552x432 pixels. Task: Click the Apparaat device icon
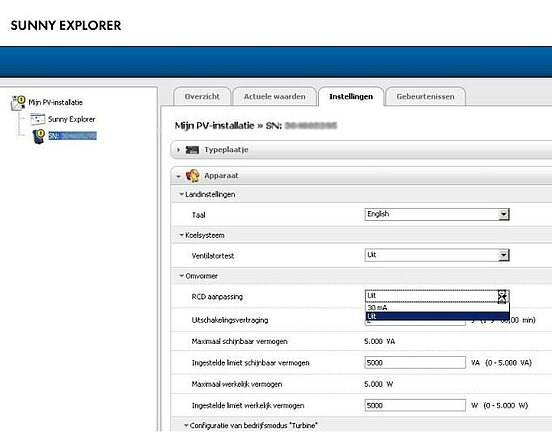coord(193,175)
